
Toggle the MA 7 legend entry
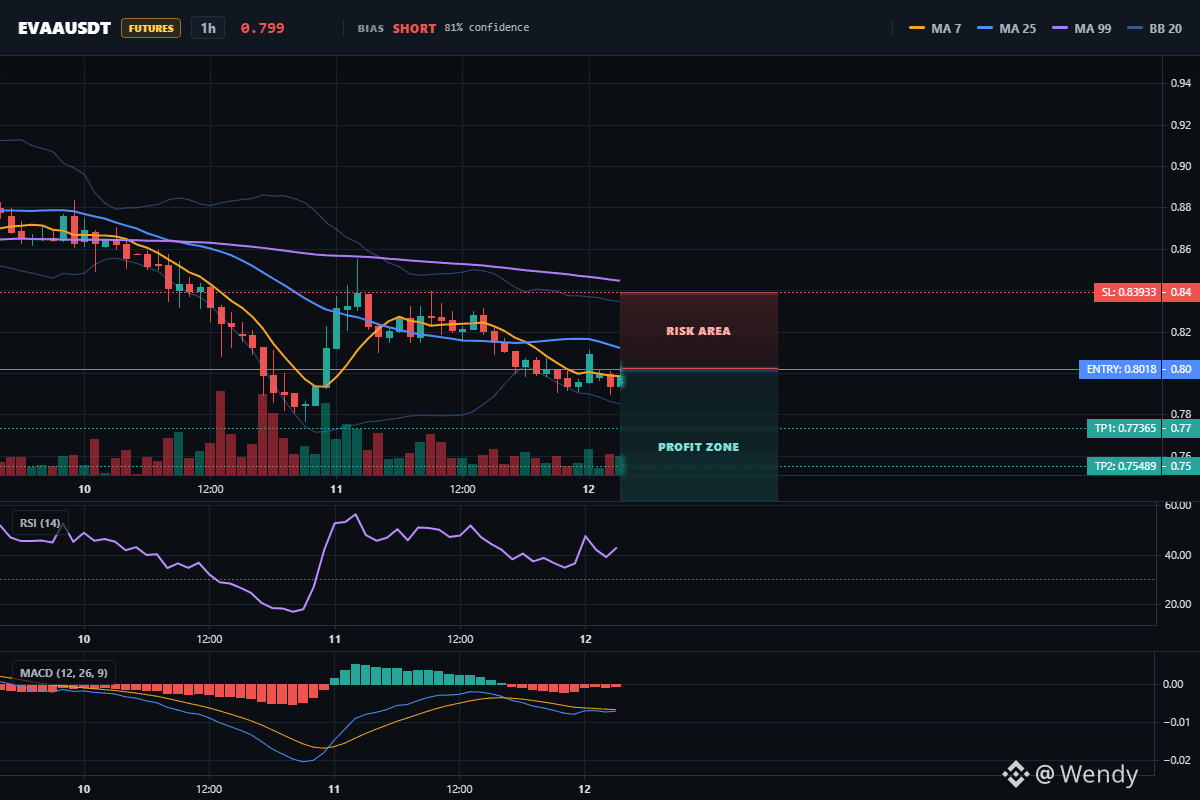pos(935,28)
